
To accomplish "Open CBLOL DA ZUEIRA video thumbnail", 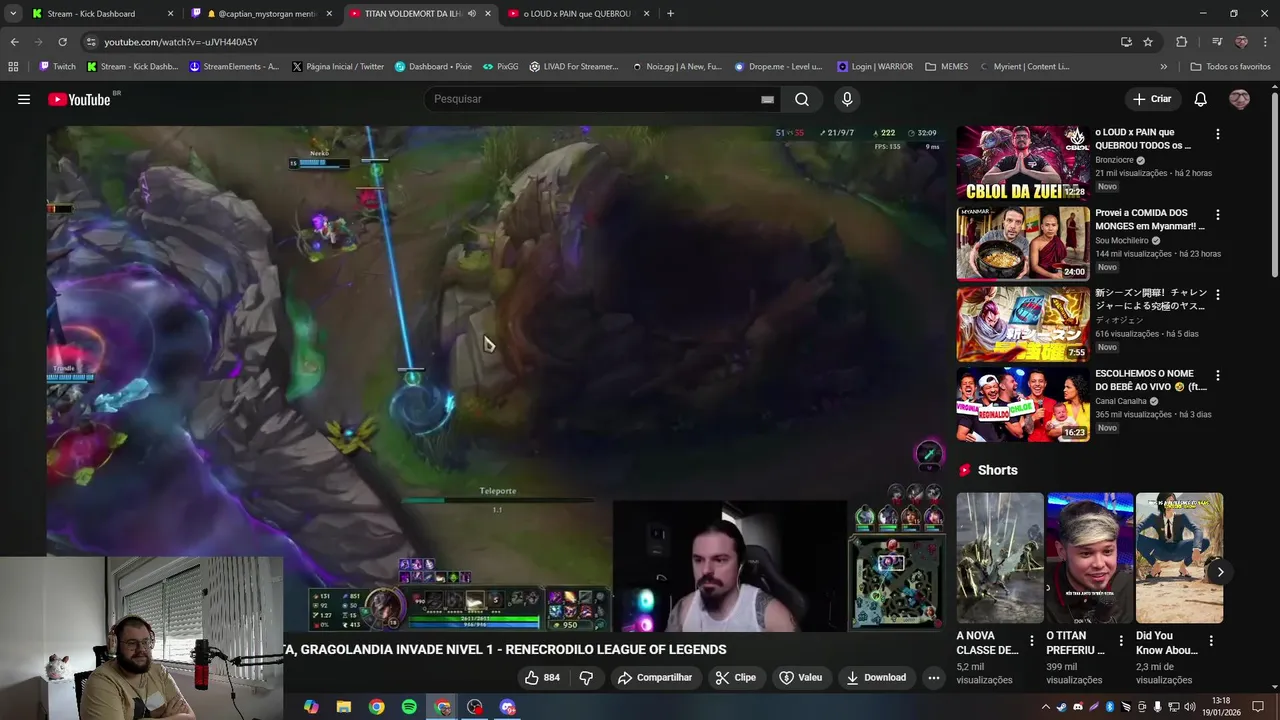I will tap(1023, 163).
